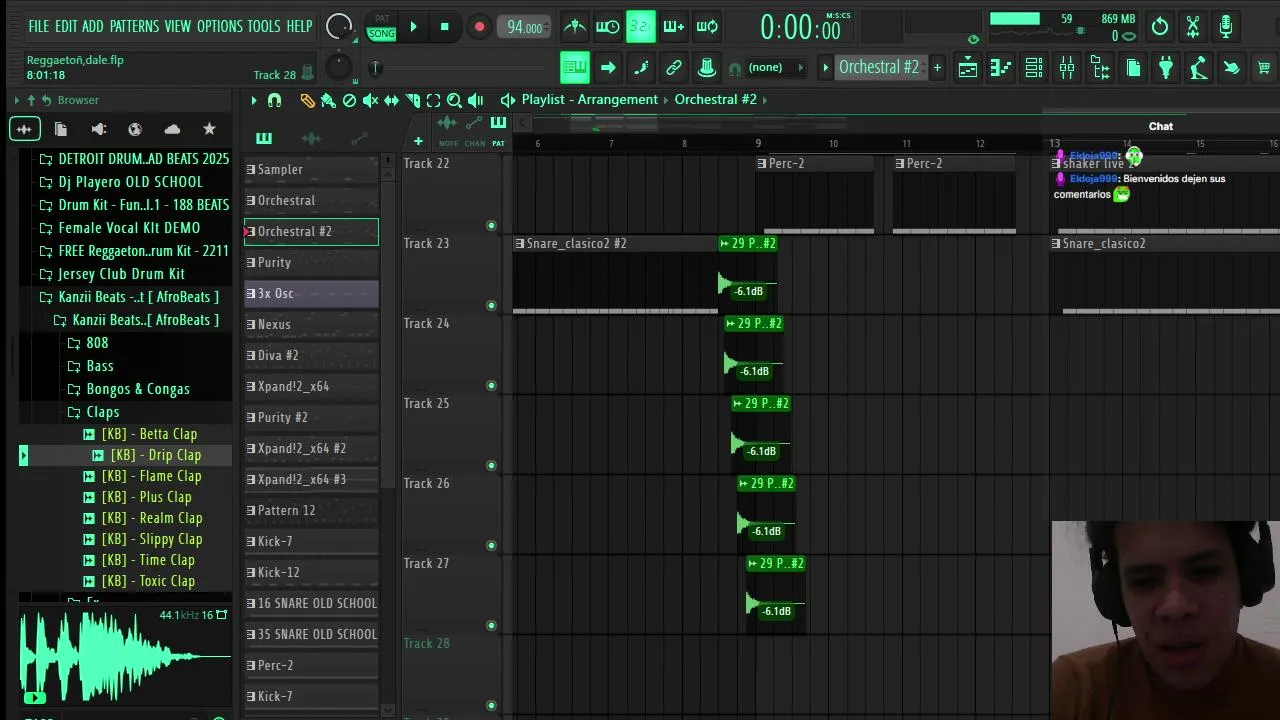Open the audio editor scissors icon
The height and width of the screenshot is (720, 1280).
[x=1193, y=27]
